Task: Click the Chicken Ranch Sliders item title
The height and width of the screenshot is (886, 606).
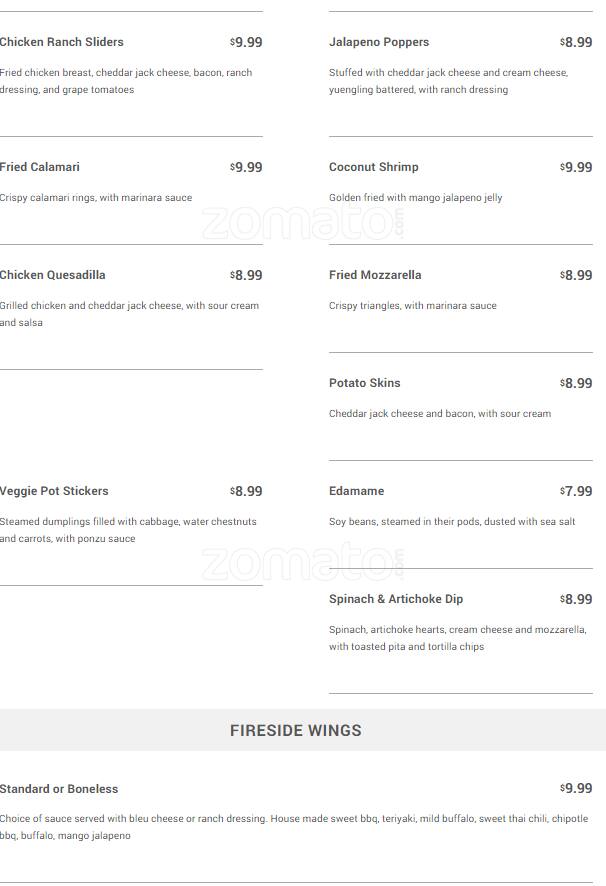Action: [62, 42]
